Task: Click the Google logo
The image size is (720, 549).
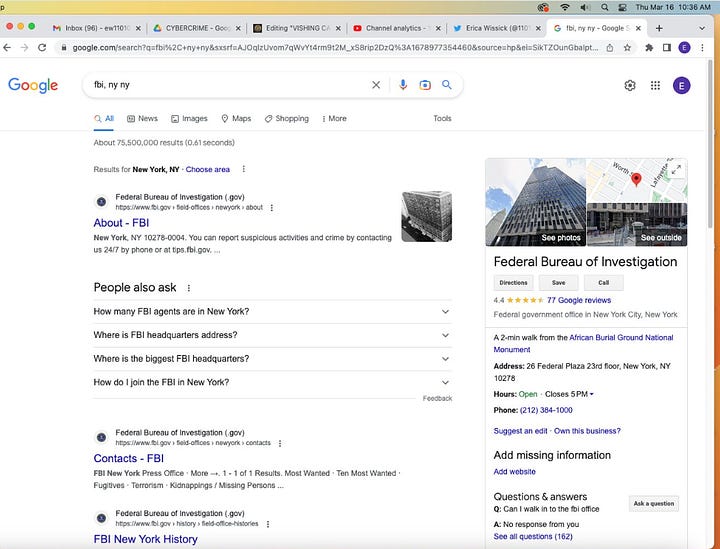Action: coord(33,85)
